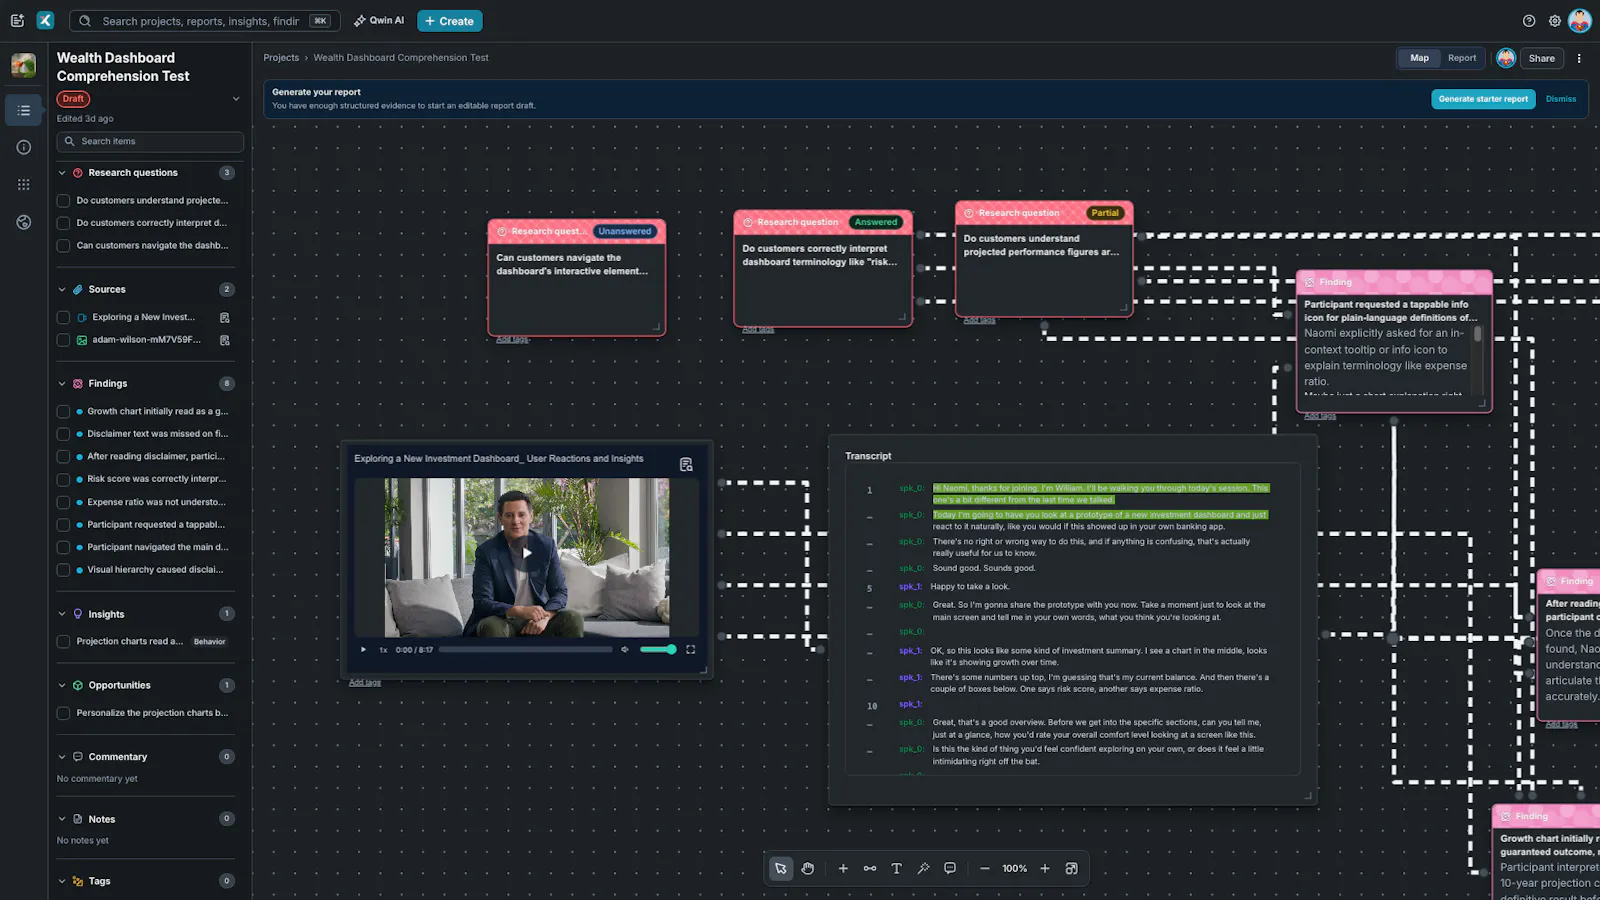The width and height of the screenshot is (1600, 900).
Task: Click the Share button
Action: pyautogui.click(x=1542, y=58)
